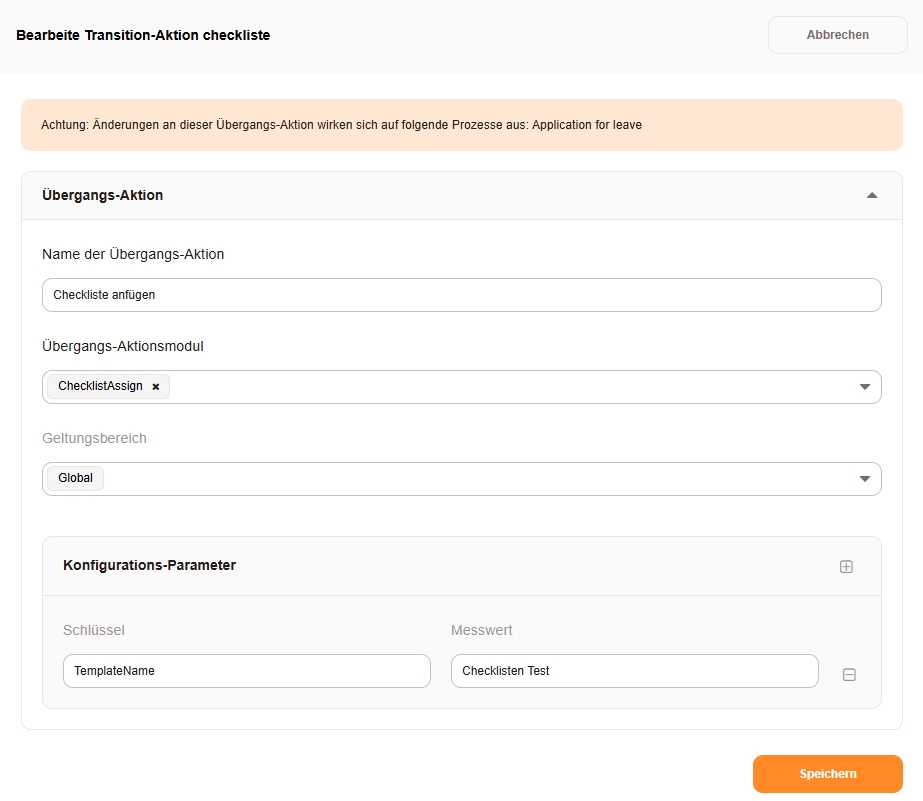Expand the Geltungsbereich dropdown arrow
Image resolution: width=923 pixels, height=801 pixels.
865,479
